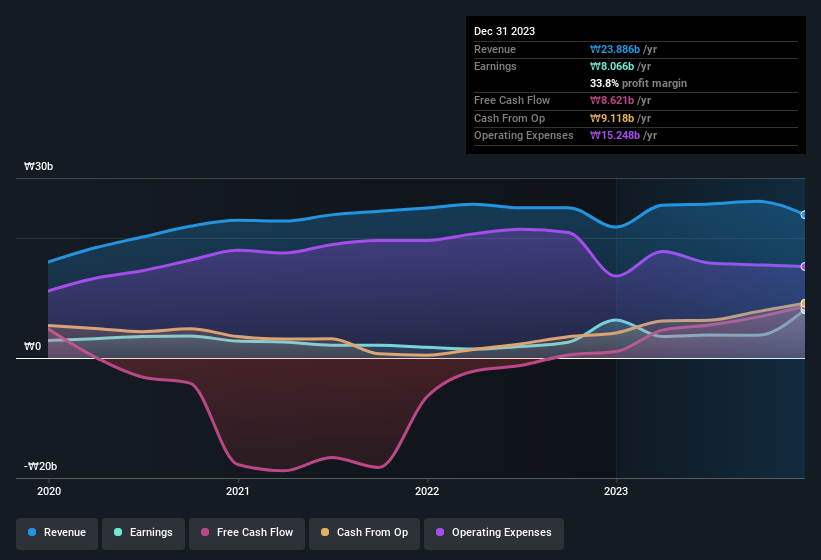Click the purple Operating Expenses end marker
821x560 pixels.
pos(804,266)
